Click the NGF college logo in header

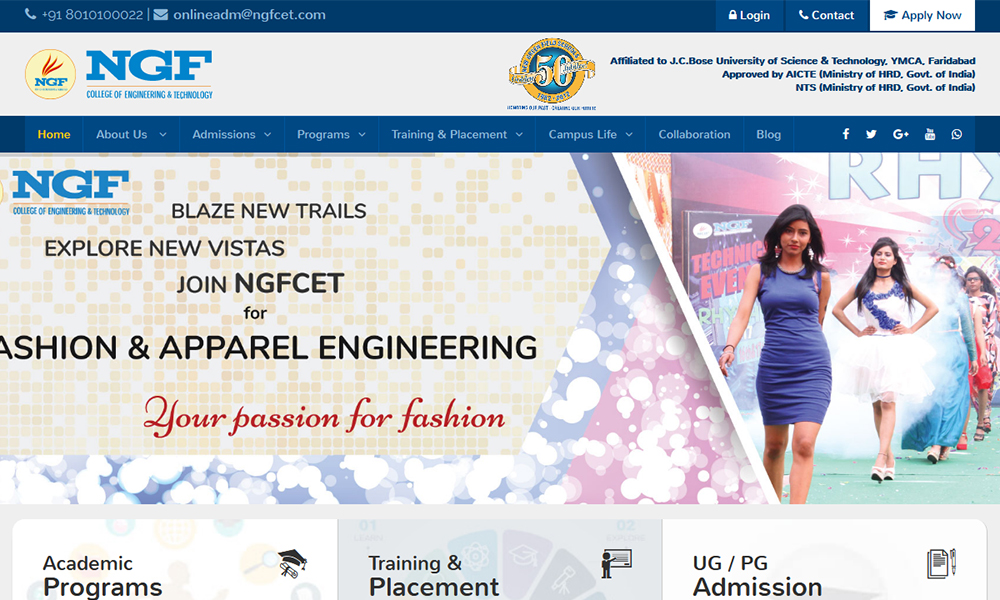coord(120,75)
